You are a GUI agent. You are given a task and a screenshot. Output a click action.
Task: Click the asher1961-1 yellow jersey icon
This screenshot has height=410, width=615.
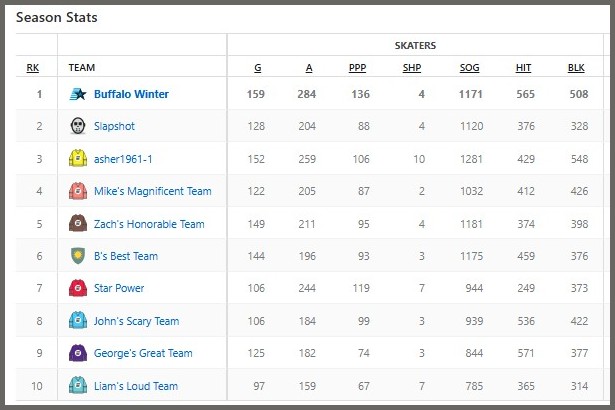point(78,159)
